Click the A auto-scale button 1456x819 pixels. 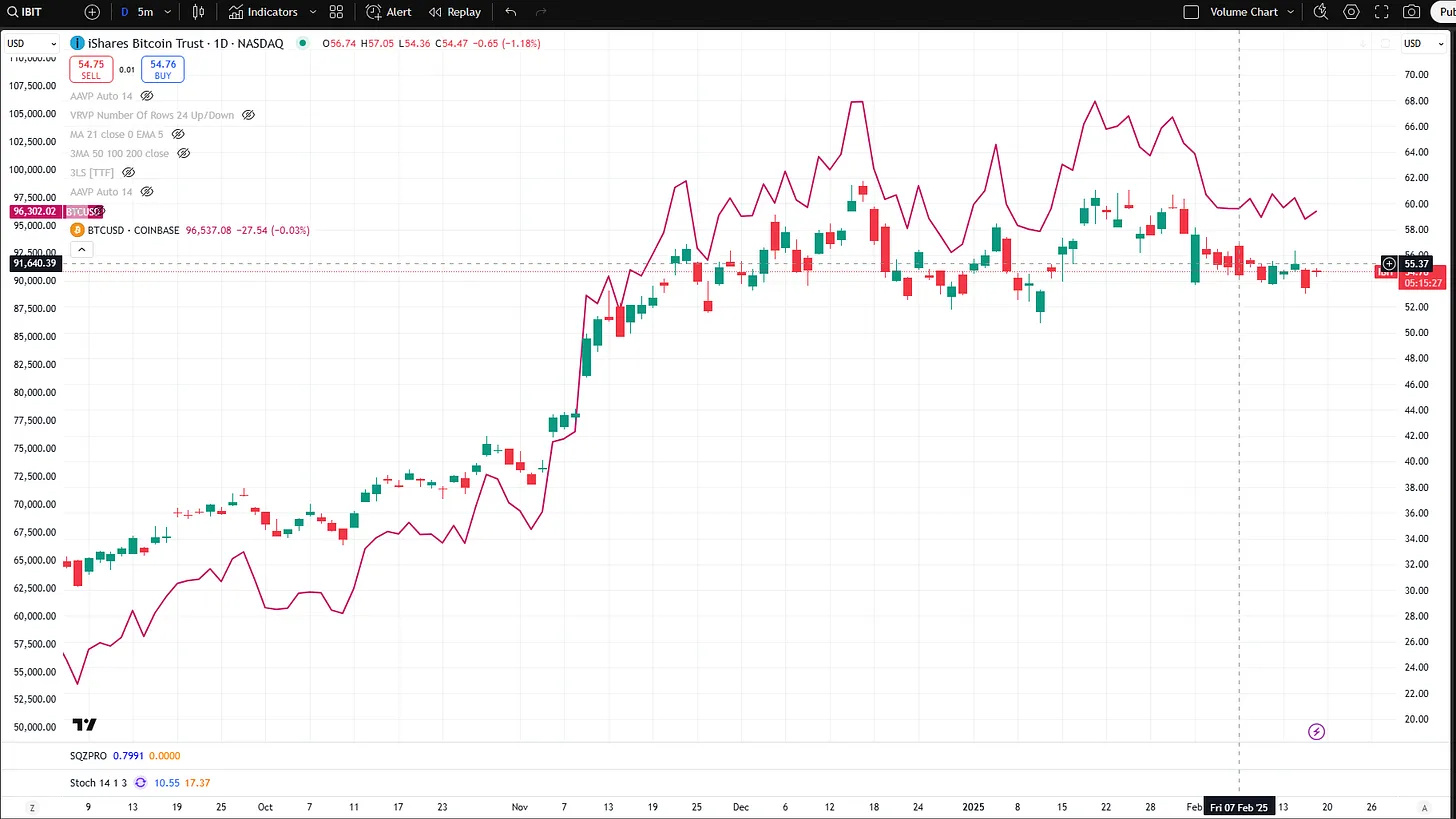point(1424,807)
